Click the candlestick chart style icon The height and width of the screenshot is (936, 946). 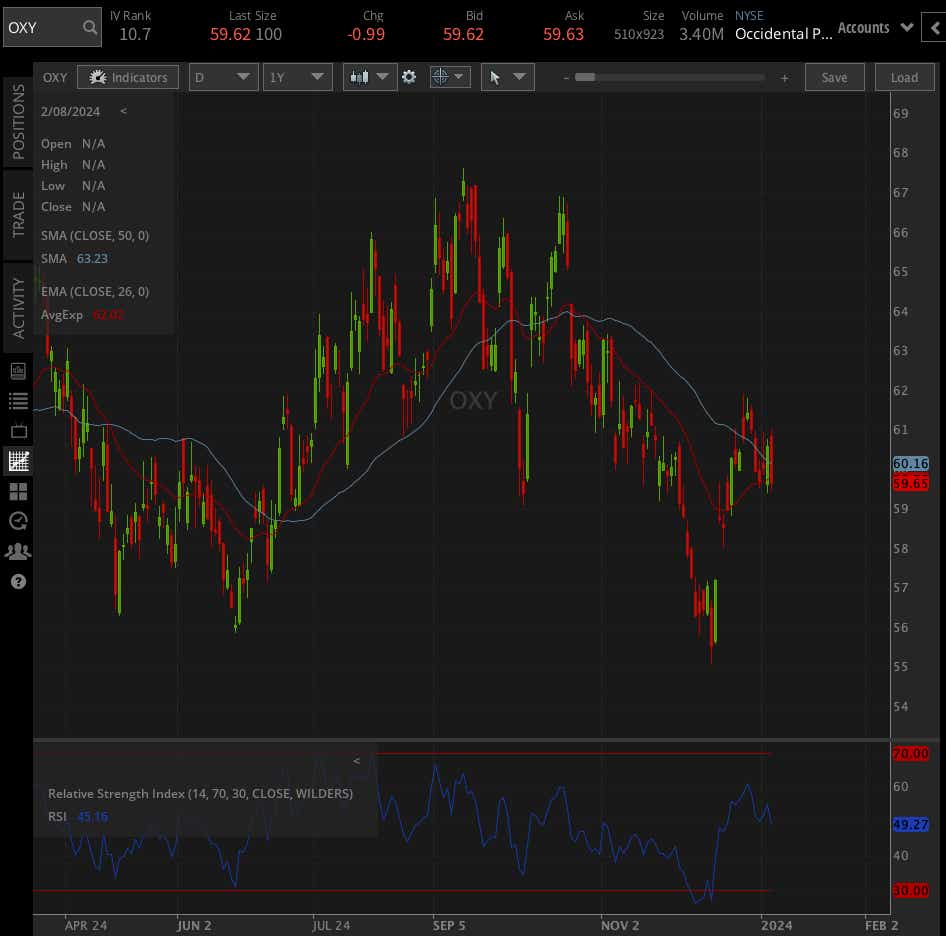tap(362, 76)
